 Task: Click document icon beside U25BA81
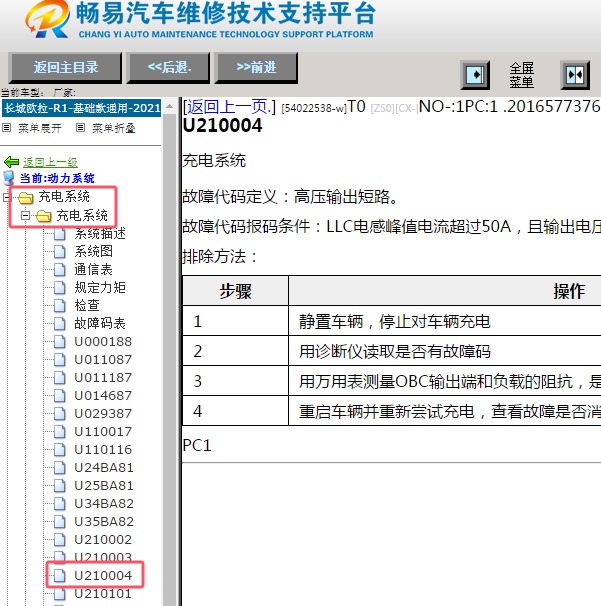[60, 485]
